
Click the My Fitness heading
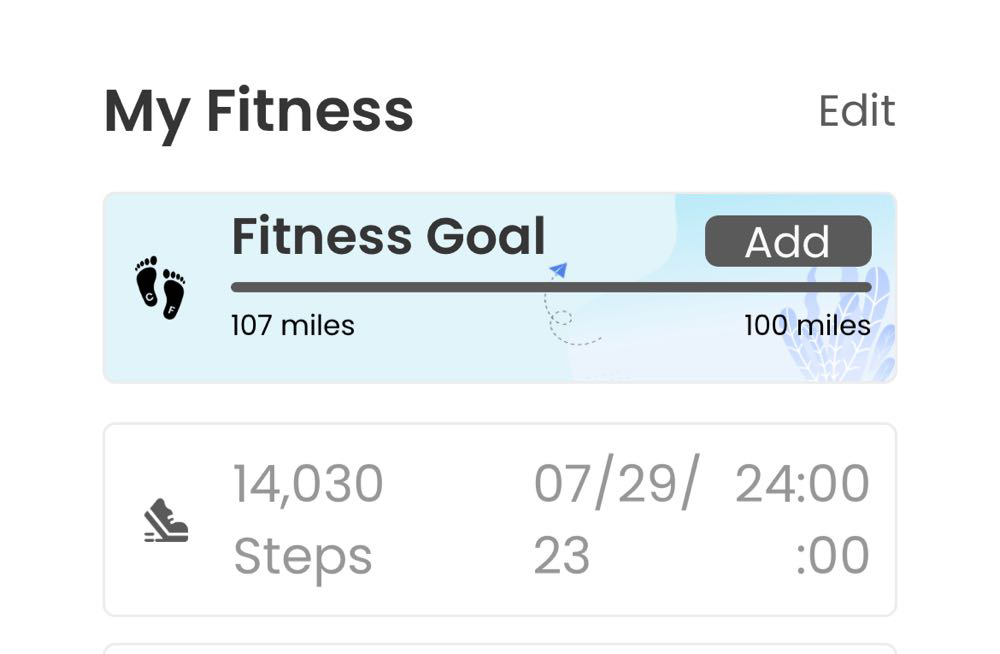click(258, 114)
